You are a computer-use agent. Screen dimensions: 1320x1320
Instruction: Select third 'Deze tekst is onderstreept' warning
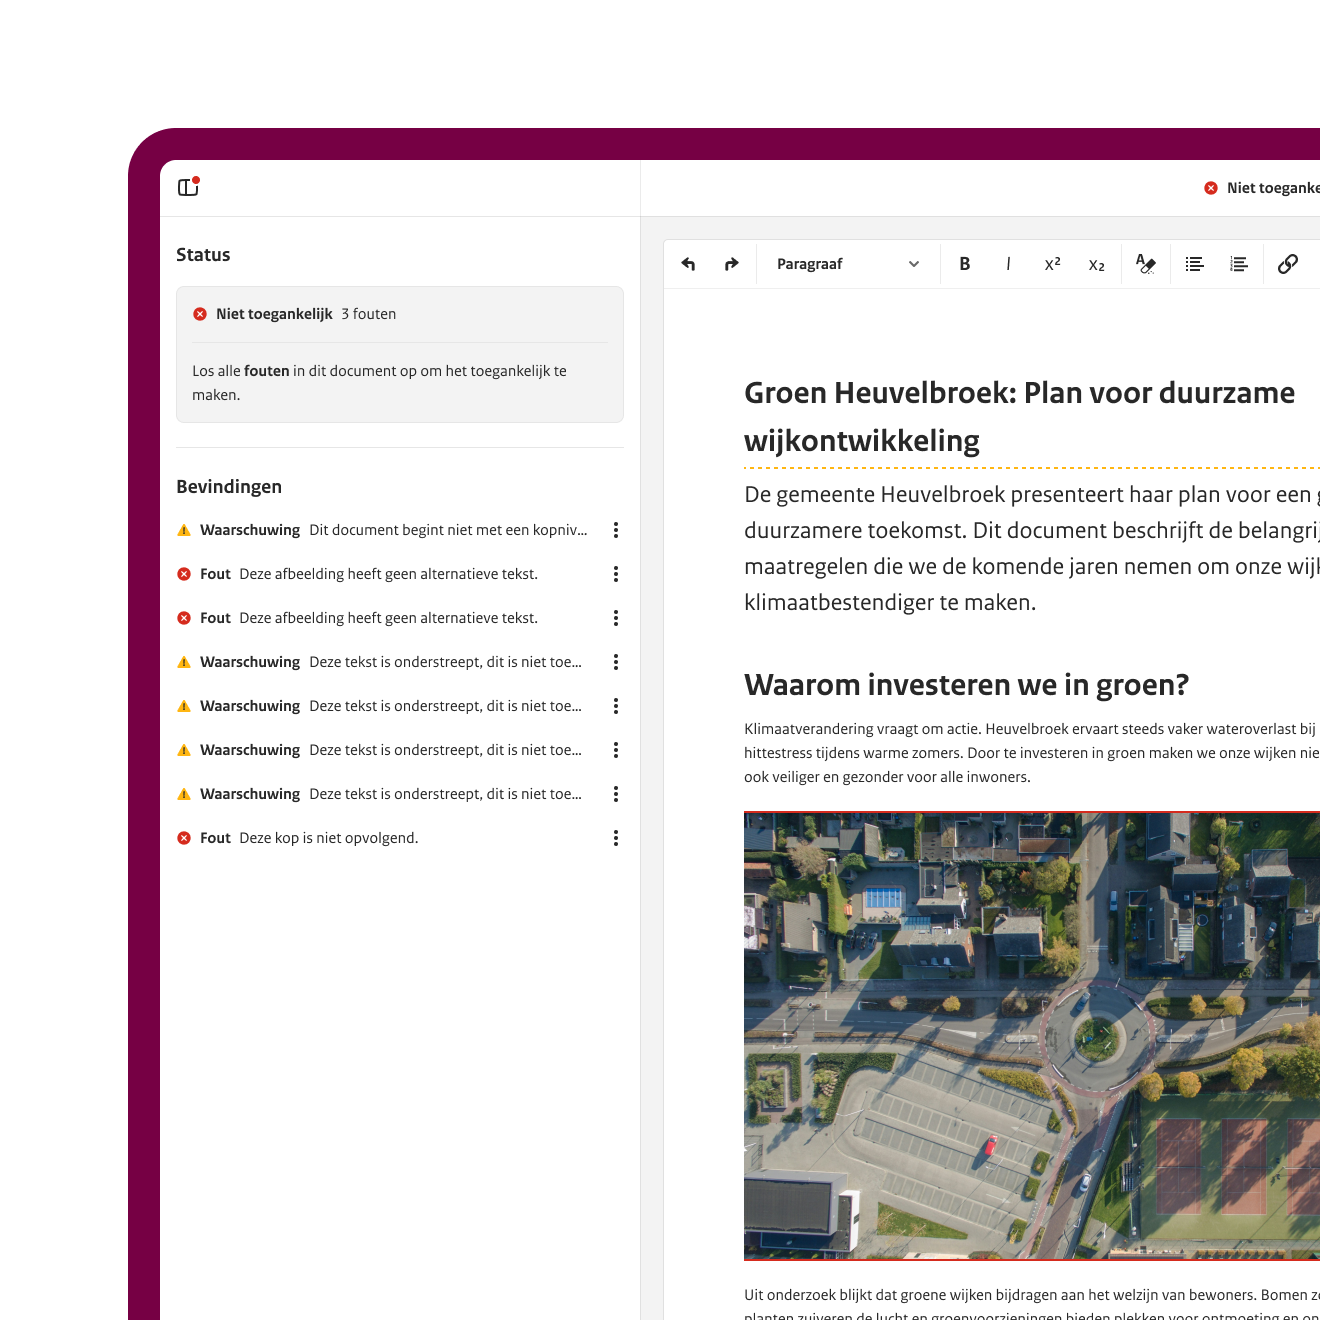tap(380, 750)
